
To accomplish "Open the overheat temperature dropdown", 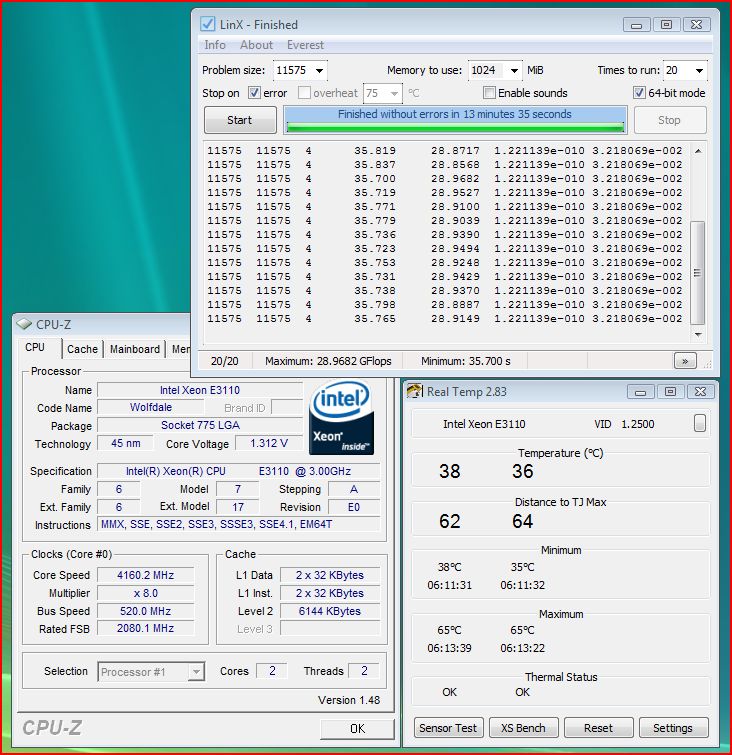I will pos(394,93).
